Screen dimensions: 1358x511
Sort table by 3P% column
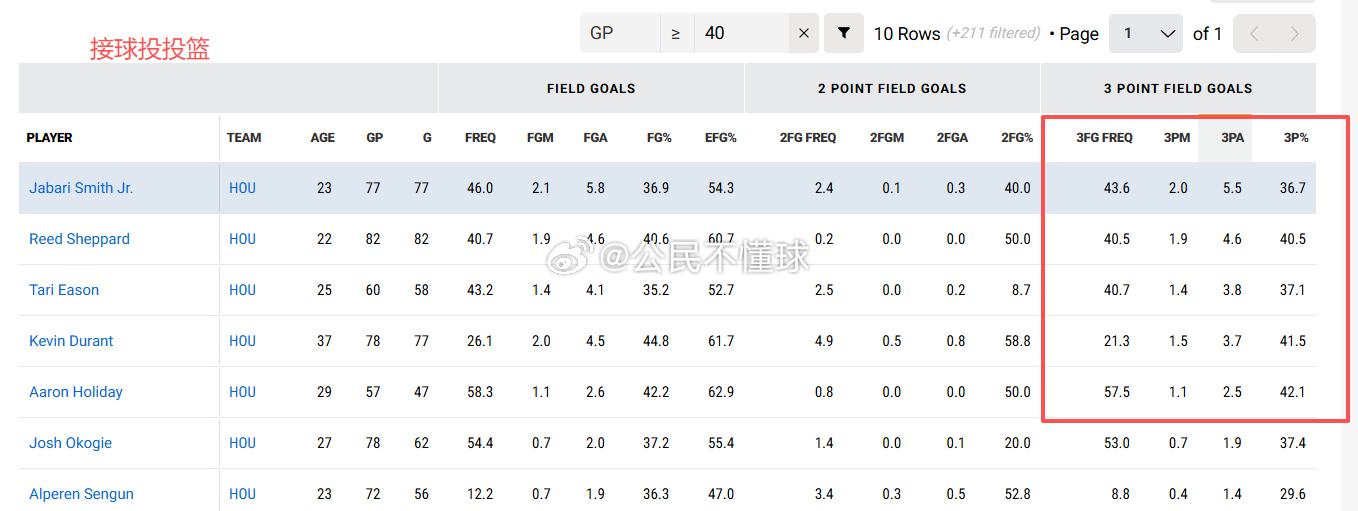tap(1296, 138)
